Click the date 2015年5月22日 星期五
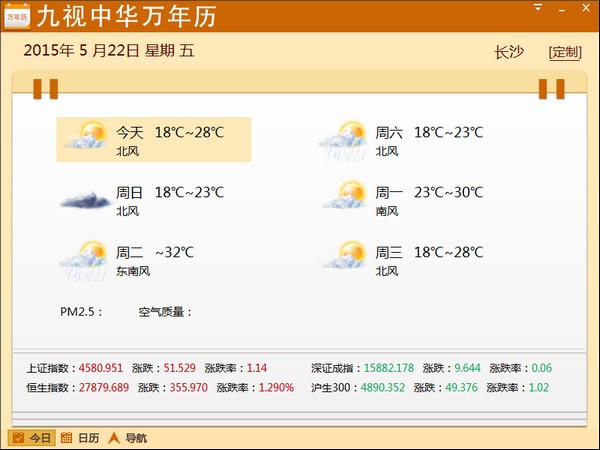600x450 pixels. [109, 51]
